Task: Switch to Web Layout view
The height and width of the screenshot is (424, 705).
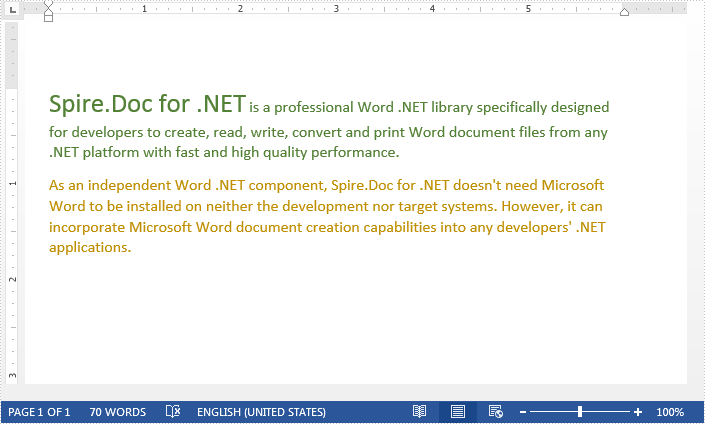Action: click(x=495, y=411)
